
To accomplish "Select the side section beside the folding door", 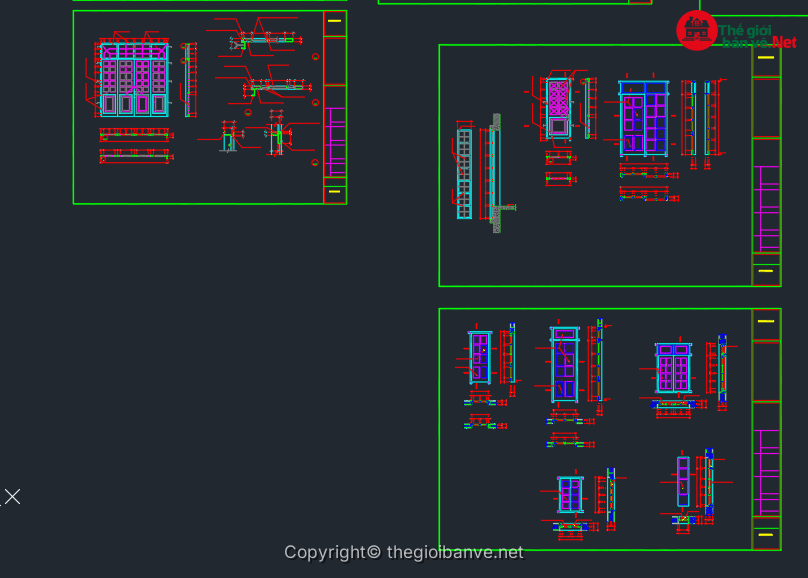I will (186, 79).
